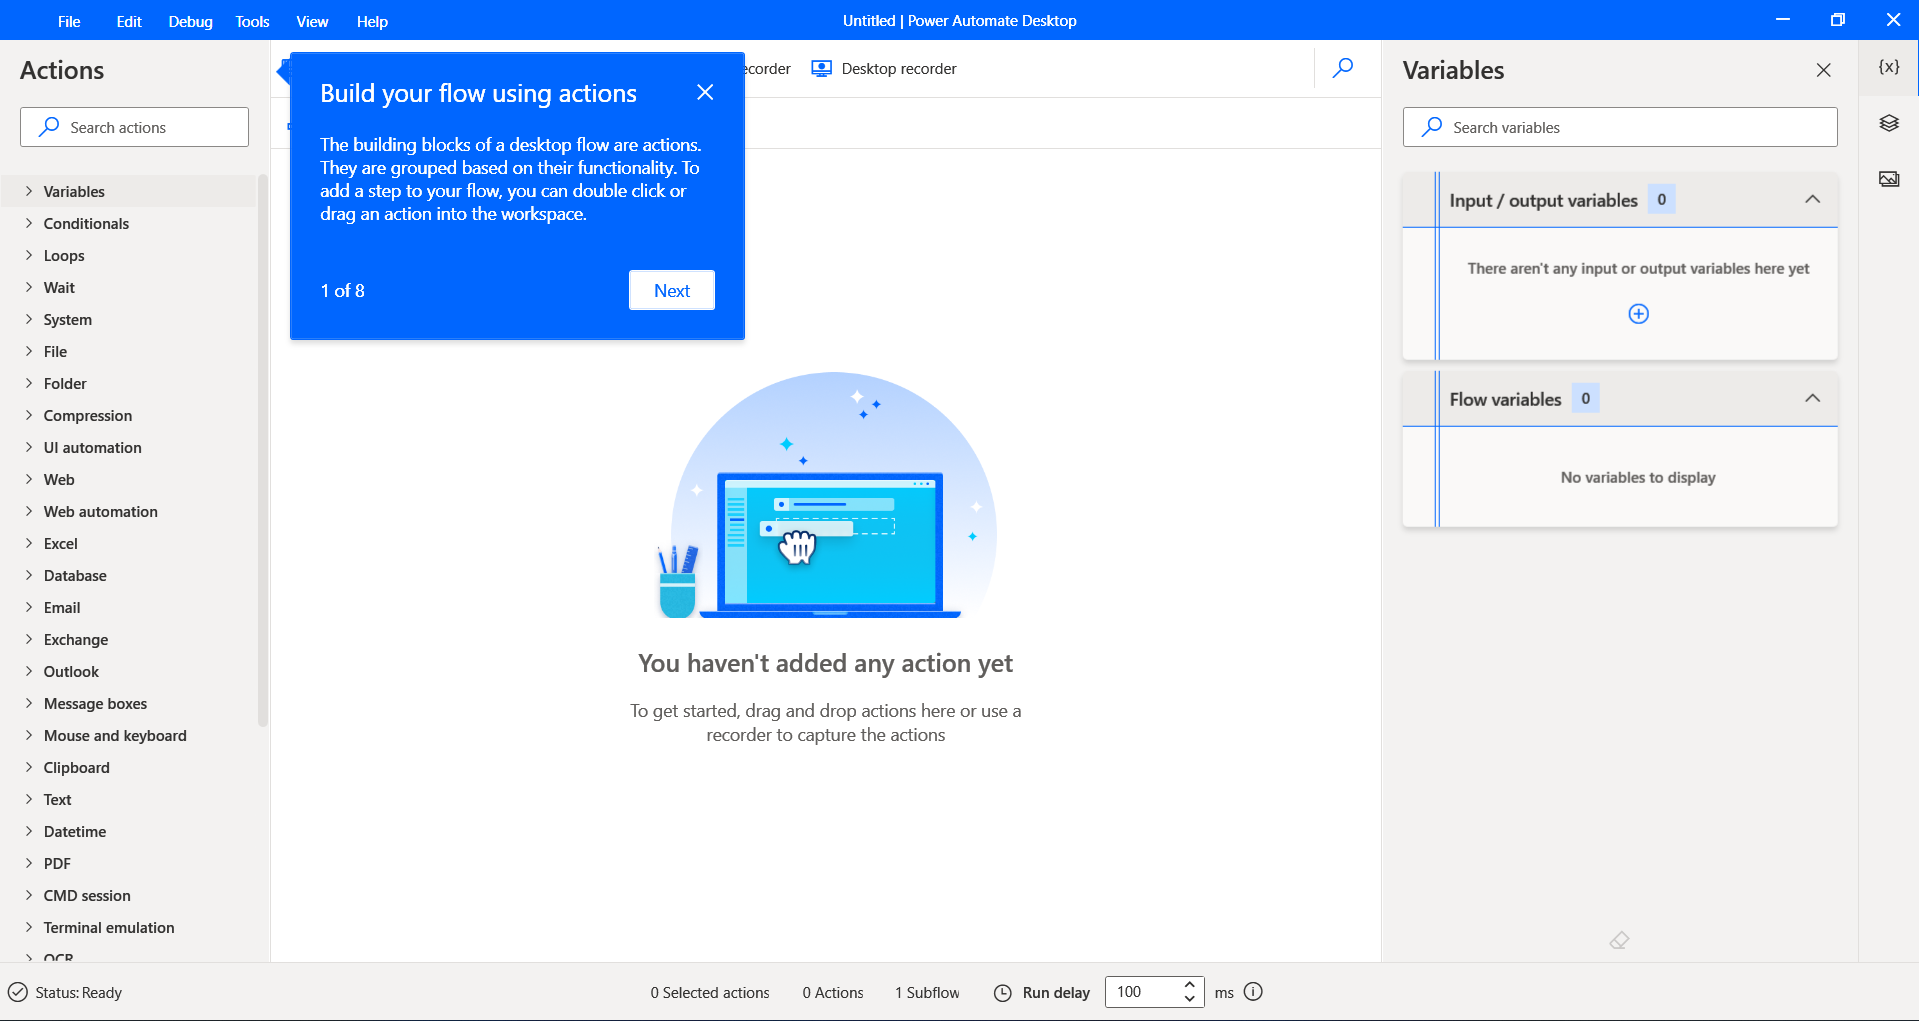Collapse the Input / output variables section
Viewport: 1919px width, 1021px height.
point(1812,199)
